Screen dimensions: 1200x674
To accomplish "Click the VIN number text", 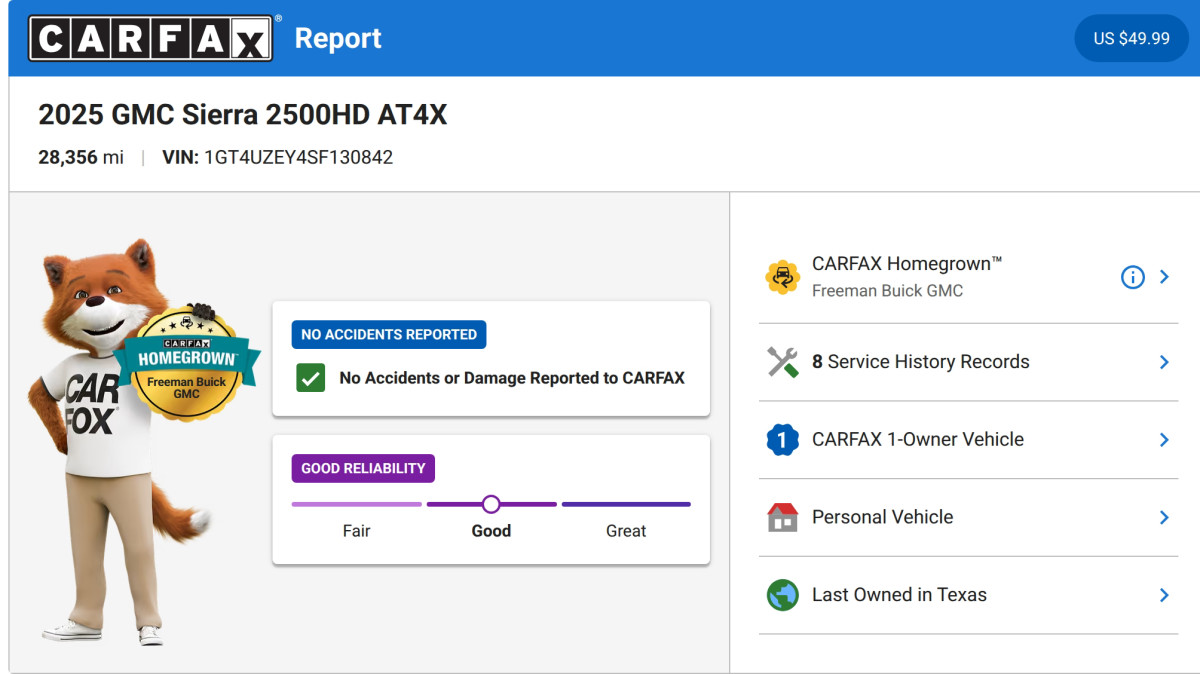I will [x=298, y=157].
